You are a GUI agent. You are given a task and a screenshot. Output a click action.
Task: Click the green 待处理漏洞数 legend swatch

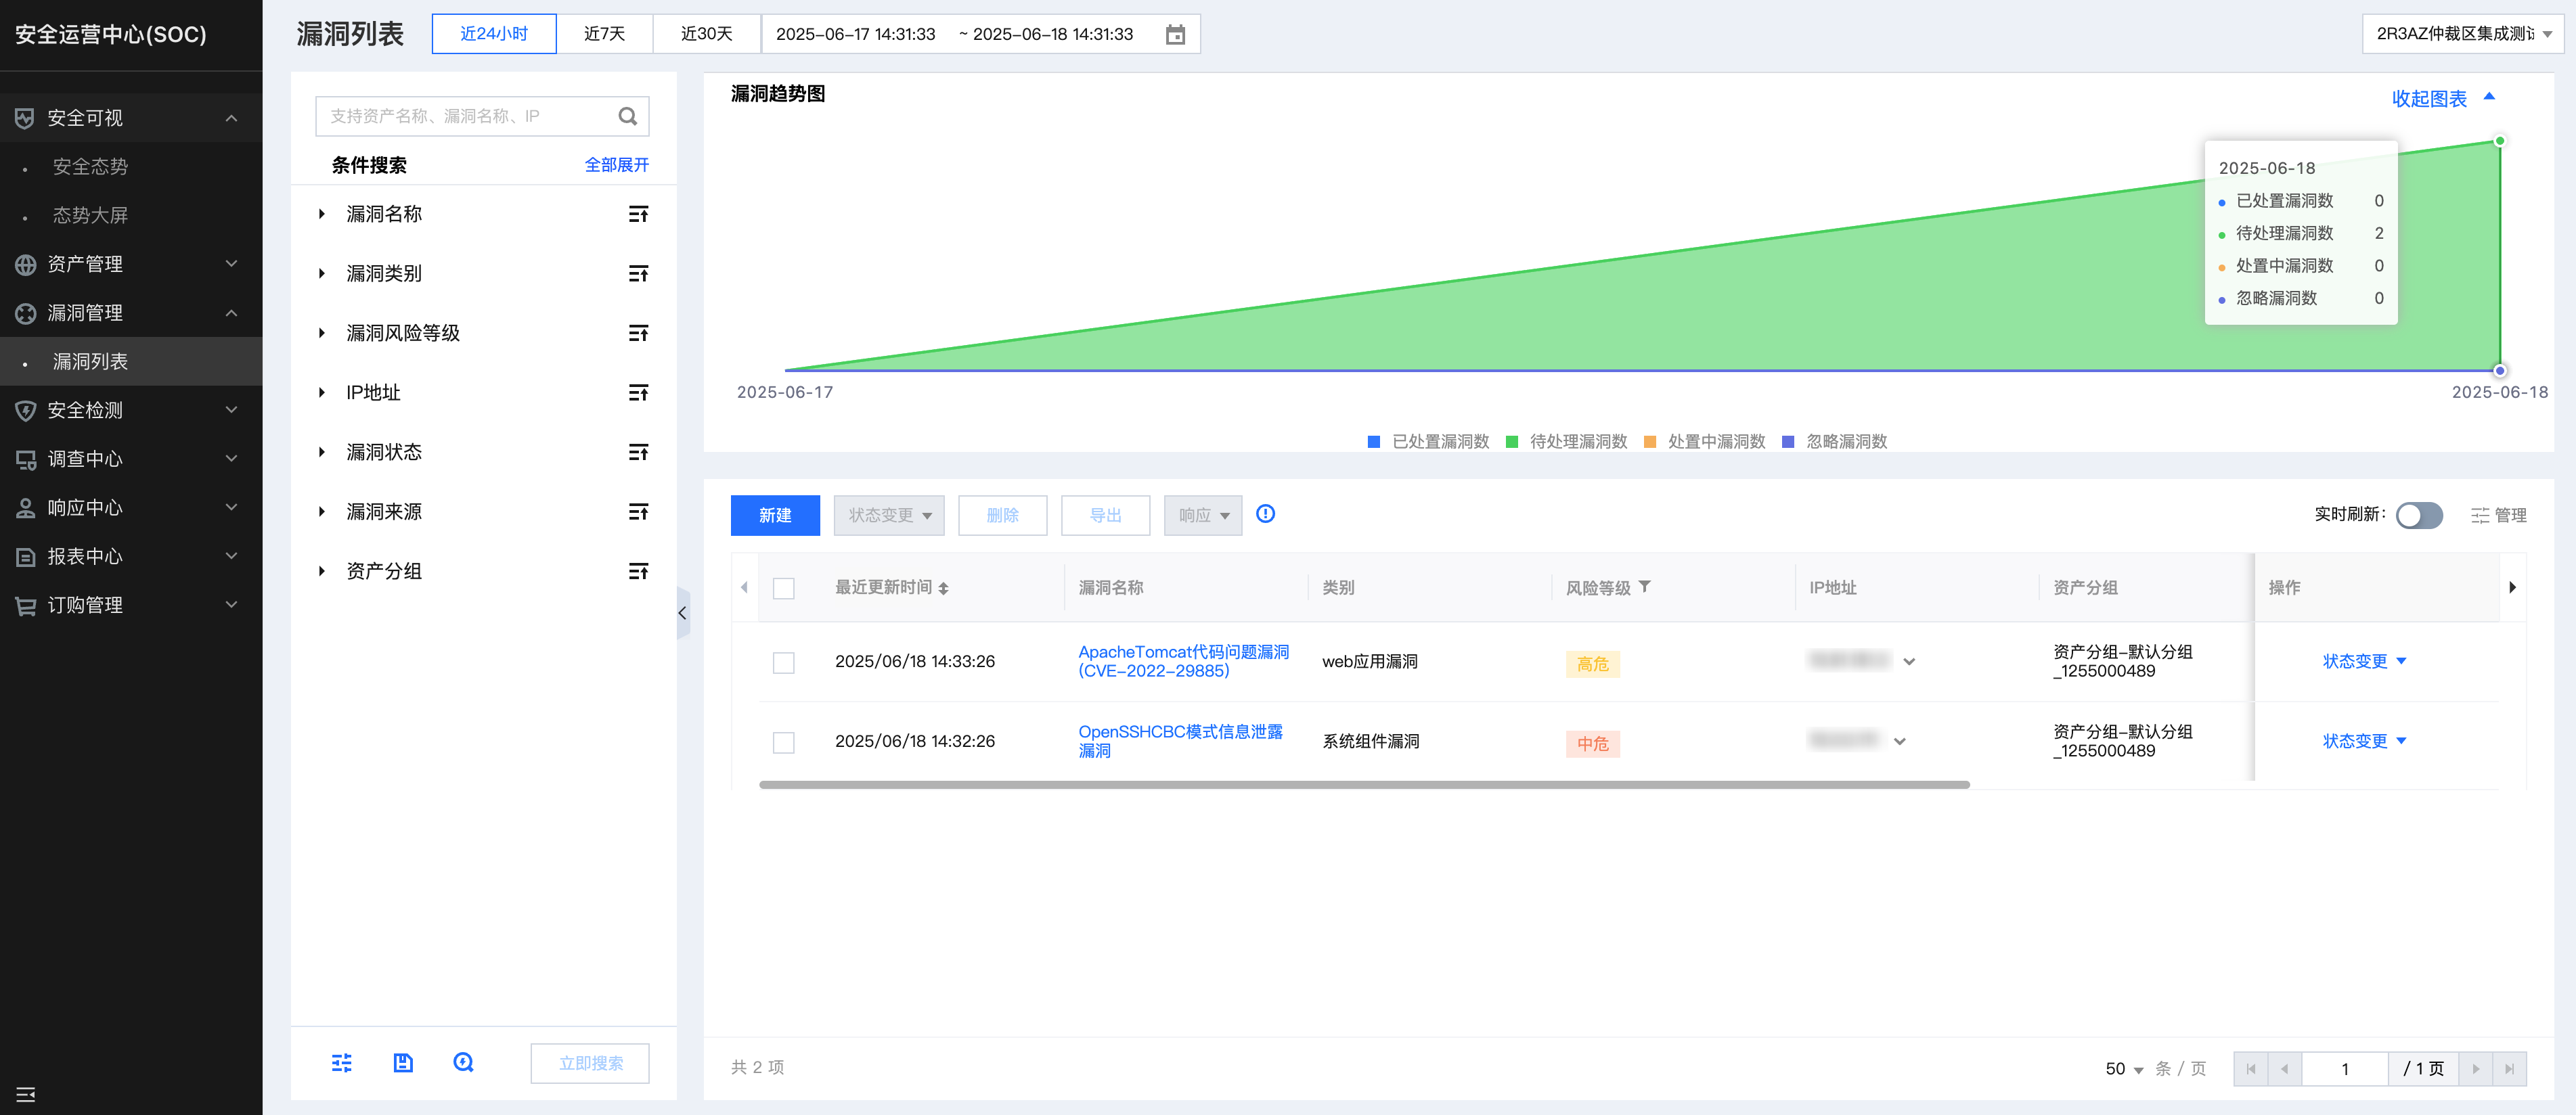coord(1511,441)
